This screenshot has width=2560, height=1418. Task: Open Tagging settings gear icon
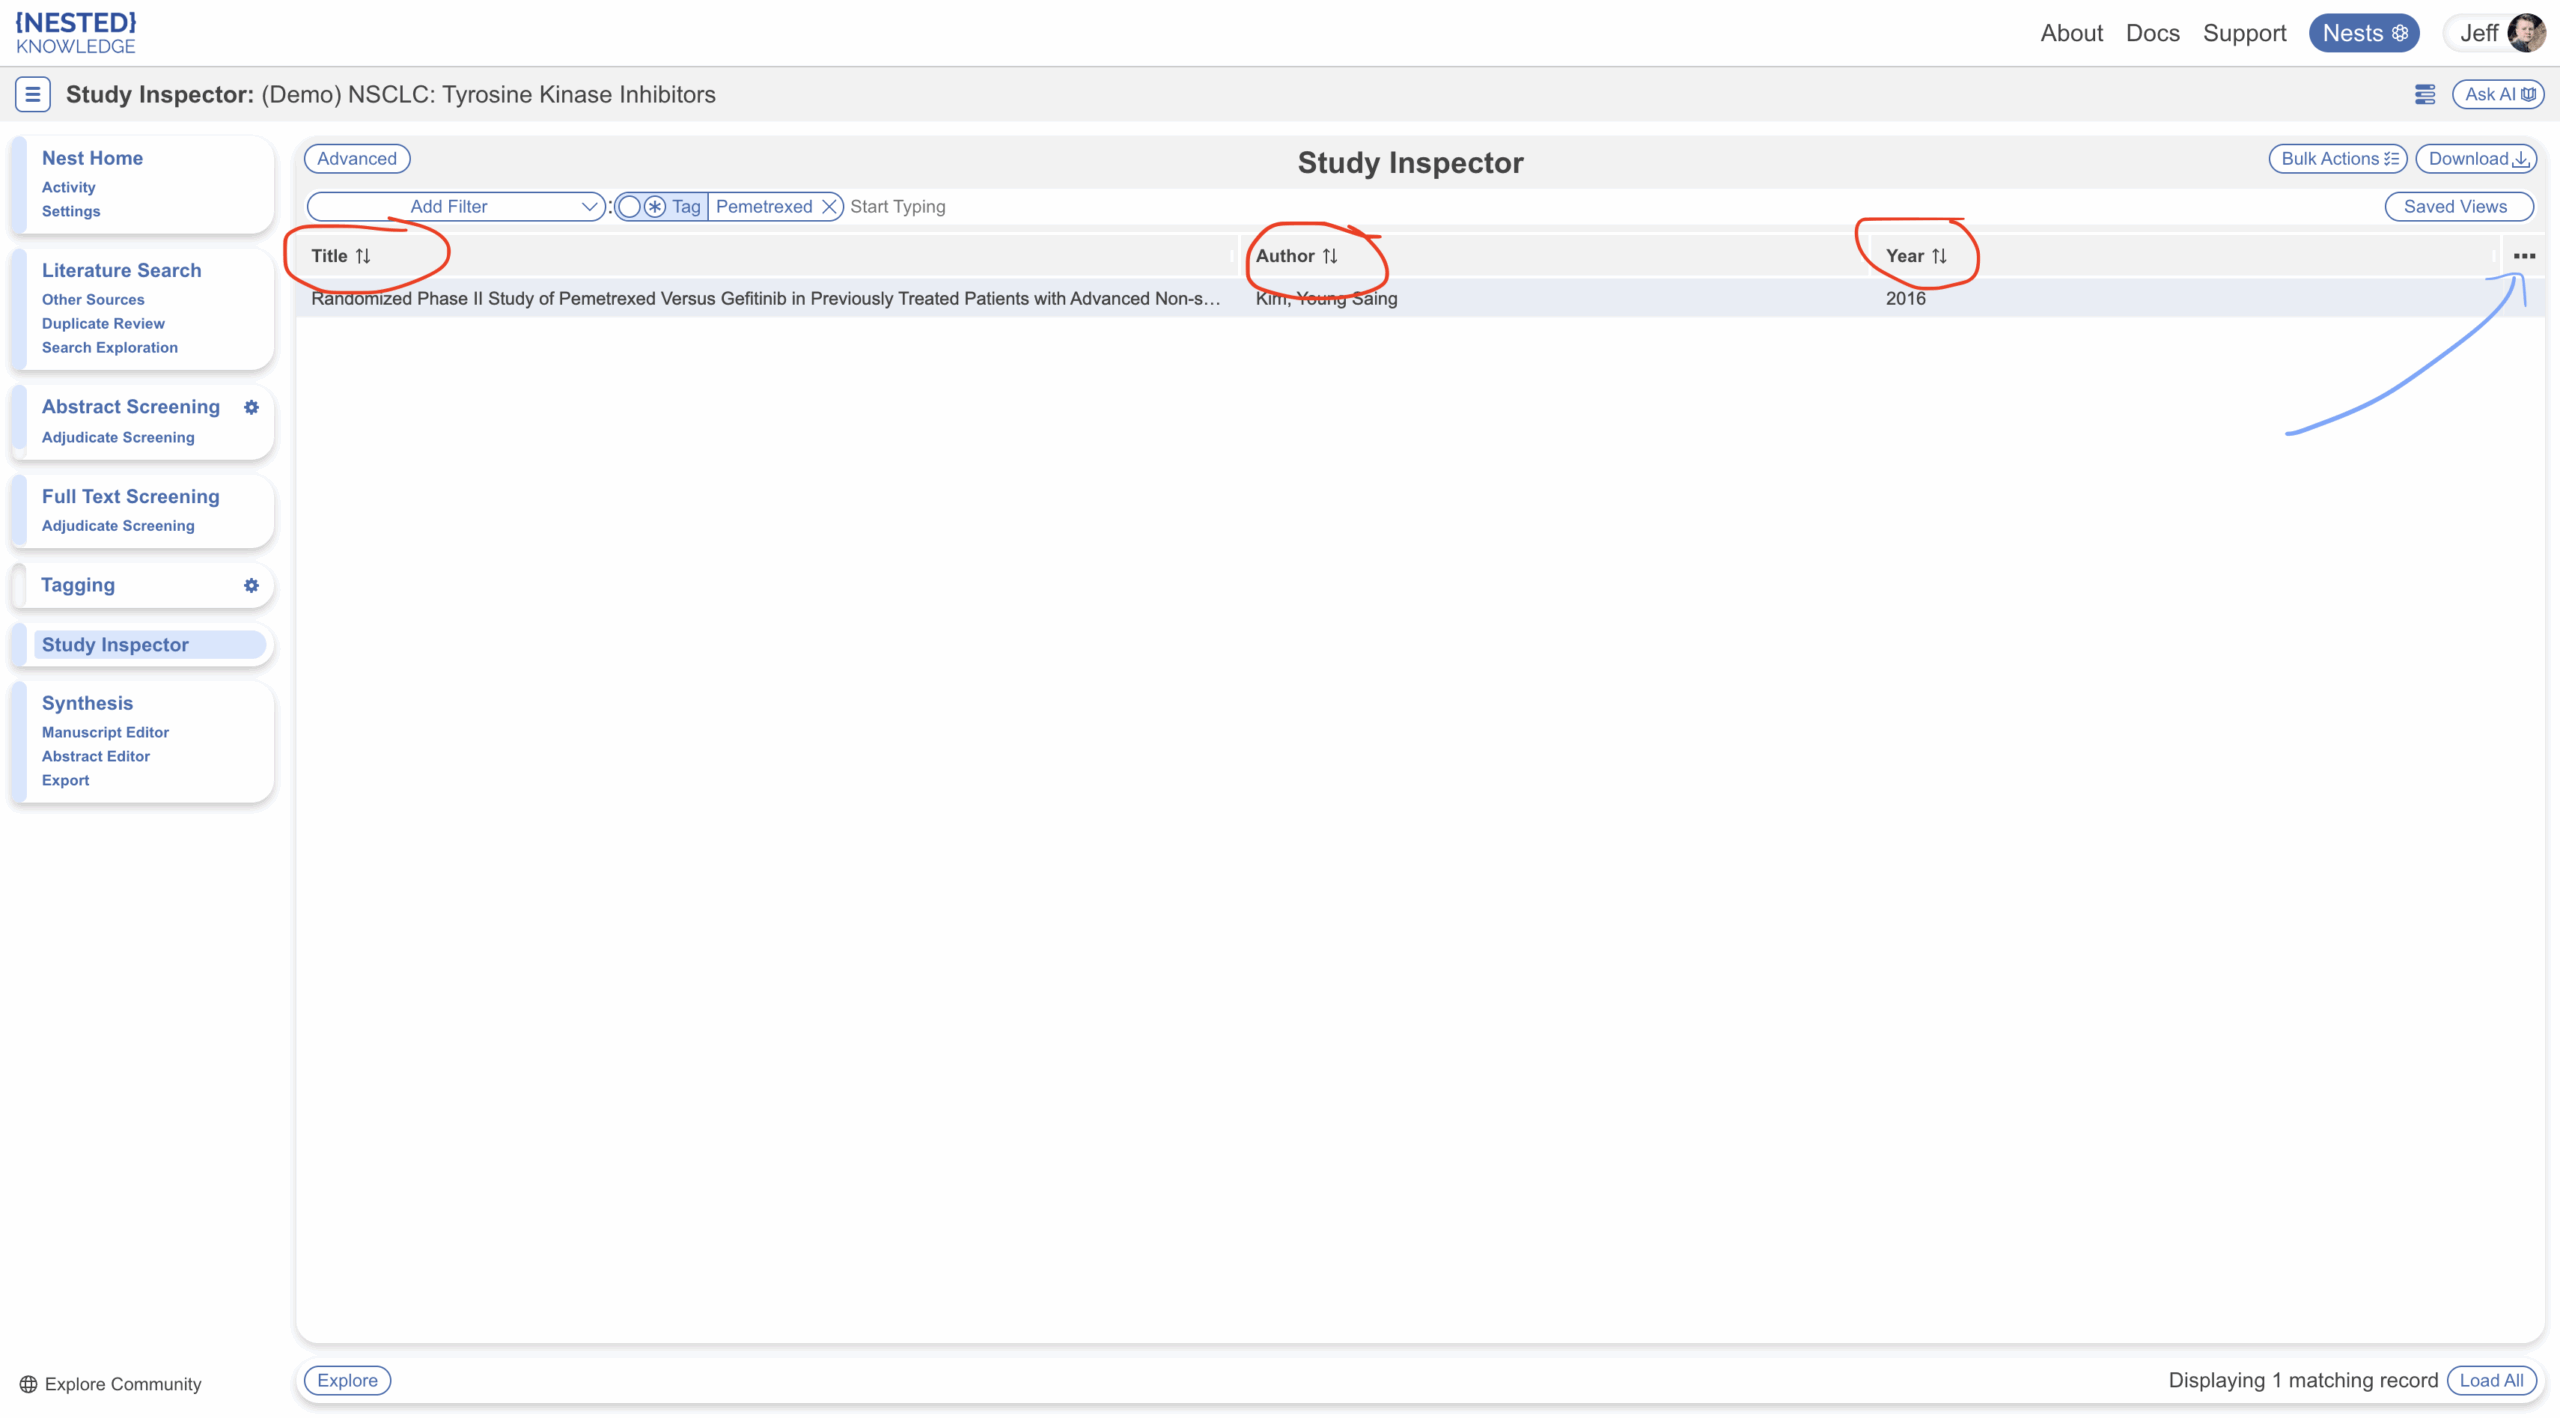click(x=251, y=585)
